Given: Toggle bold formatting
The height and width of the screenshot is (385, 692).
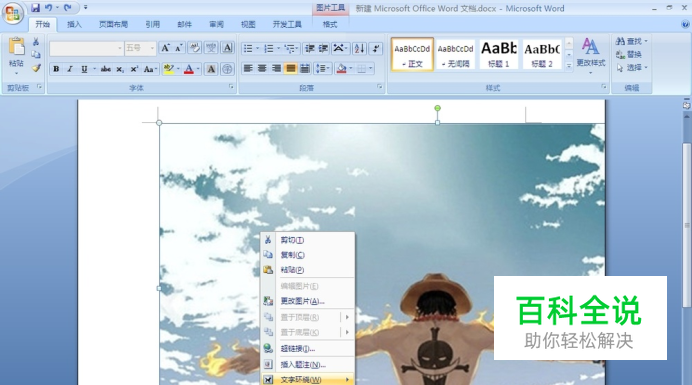Looking at the screenshot, I should (56, 69).
